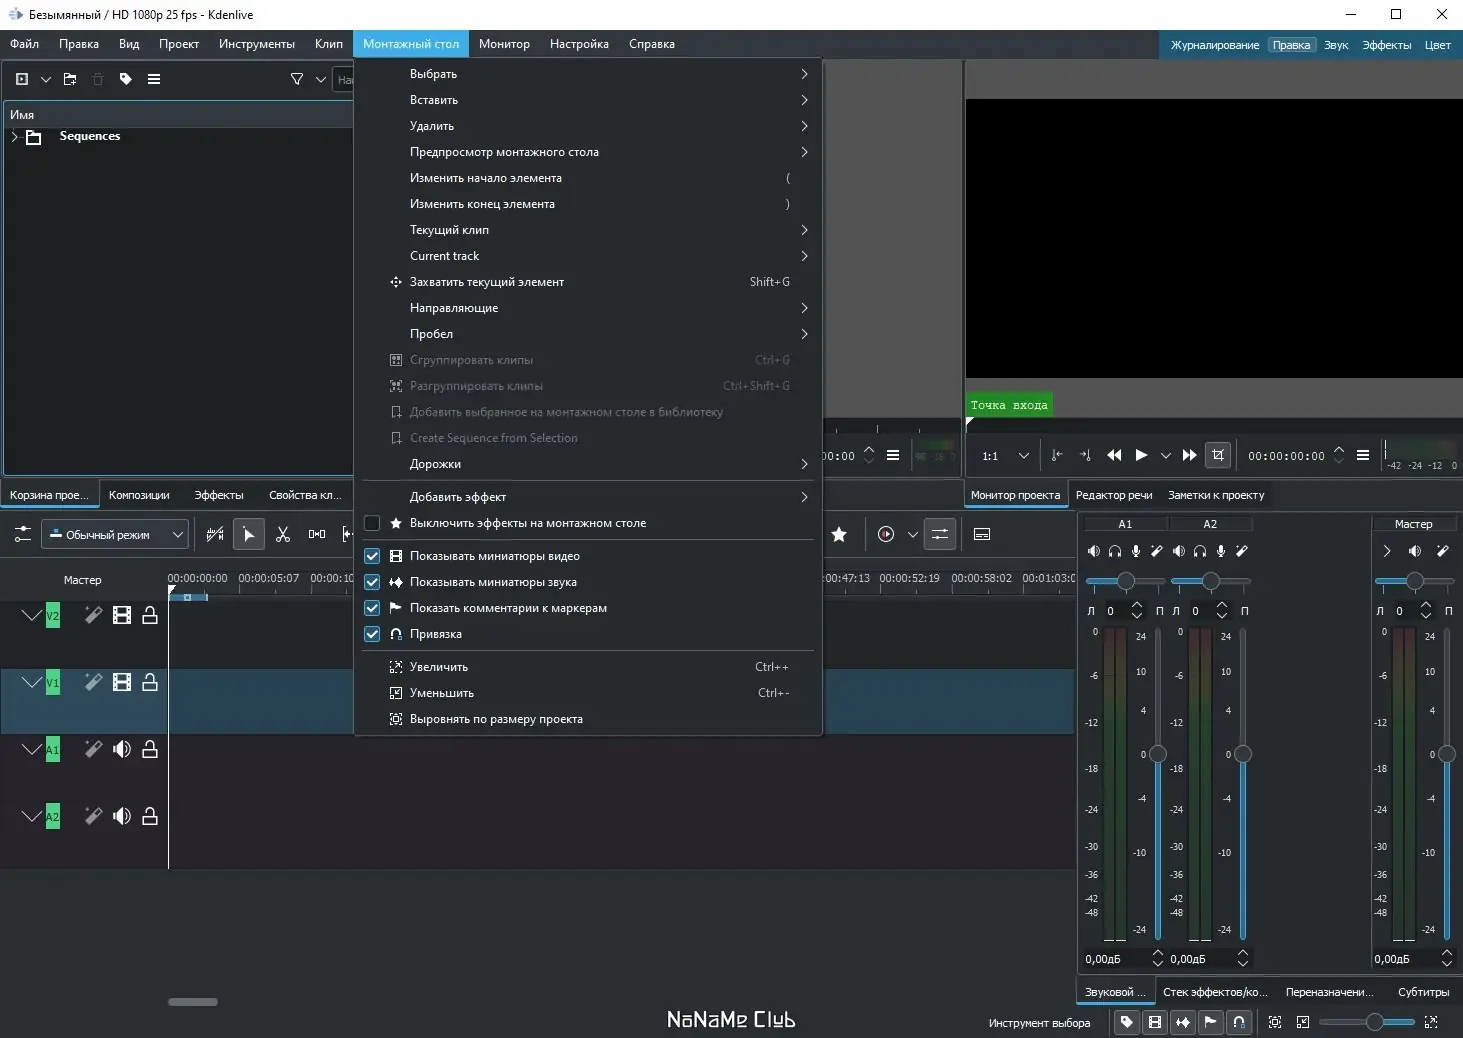Open the 'Обычный режим' edit mode dropdown
Image resolution: width=1463 pixels, height=1038 pixels.
[x=115, y=535]
